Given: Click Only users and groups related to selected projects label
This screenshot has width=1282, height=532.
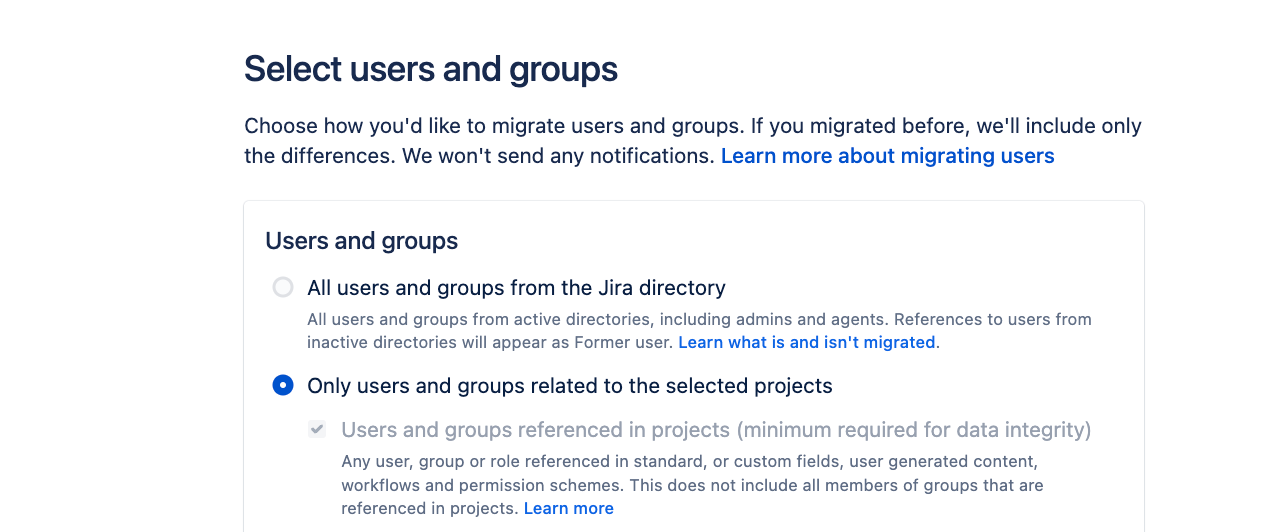Looking at the screenshot, I should (x=569, y=386).
